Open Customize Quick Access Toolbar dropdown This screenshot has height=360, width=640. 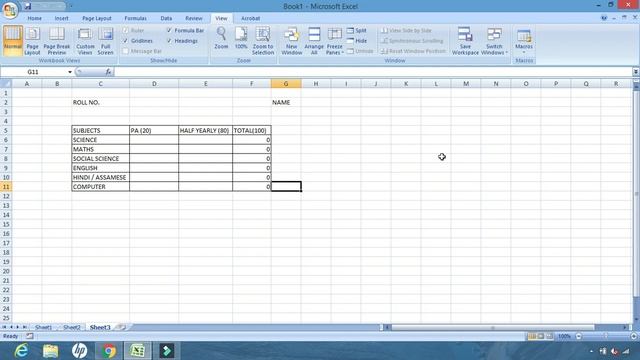point(71,6)
